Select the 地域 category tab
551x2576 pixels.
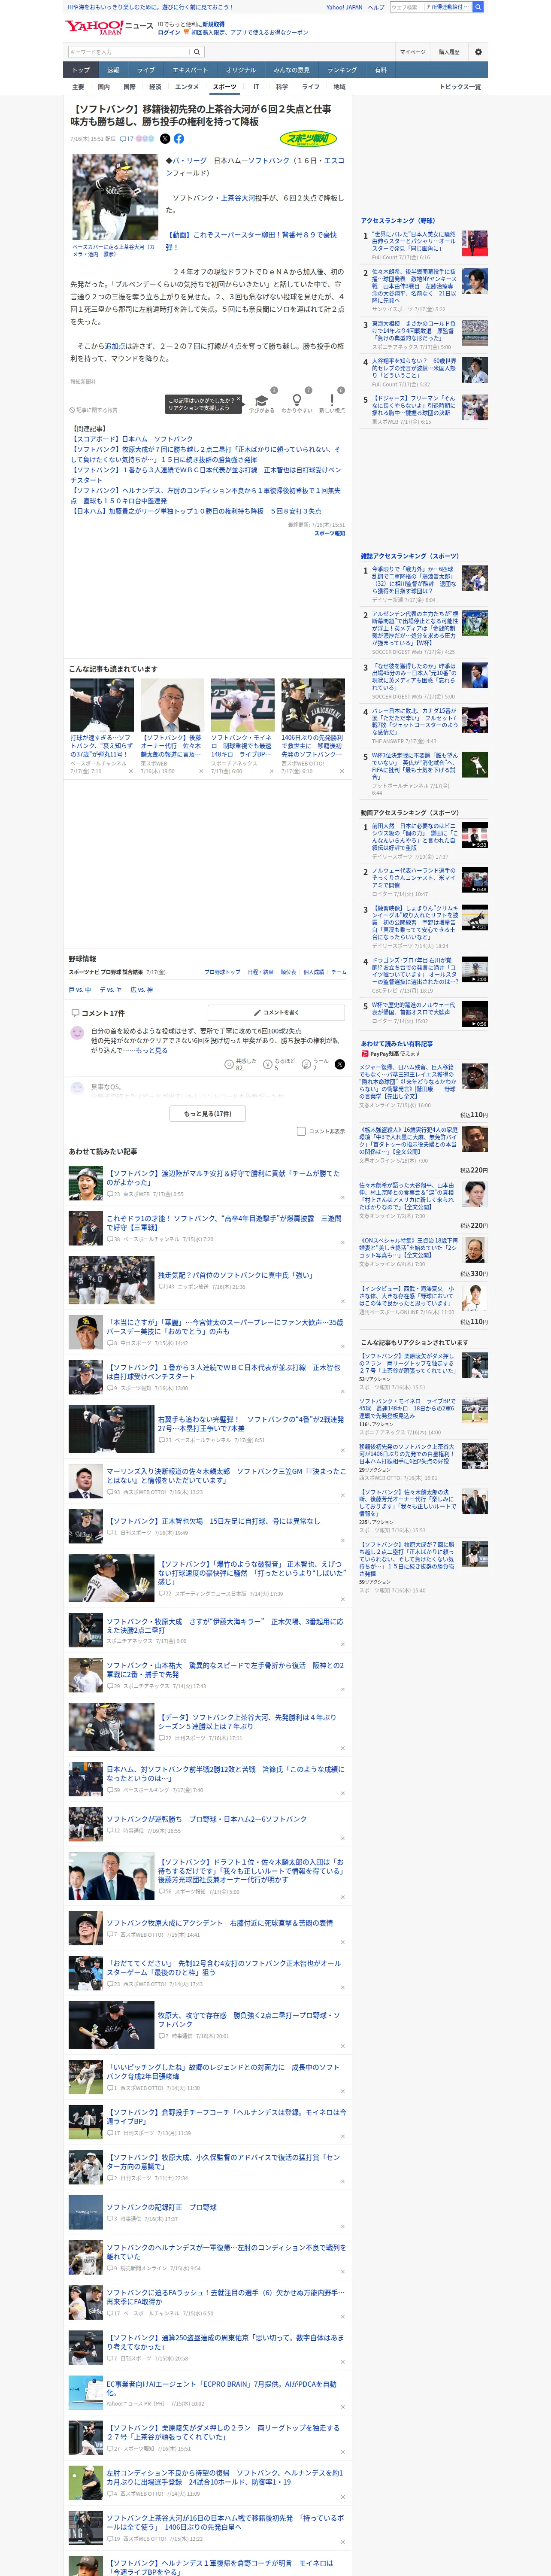click(339, 87)
